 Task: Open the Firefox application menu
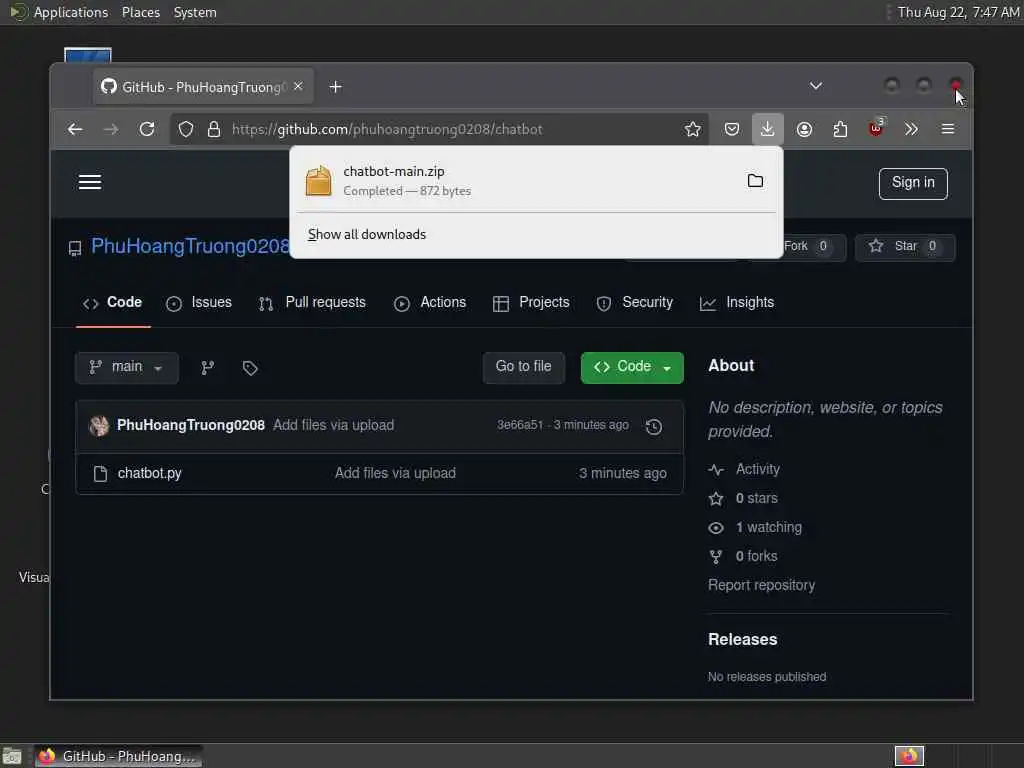click(948, 129)
